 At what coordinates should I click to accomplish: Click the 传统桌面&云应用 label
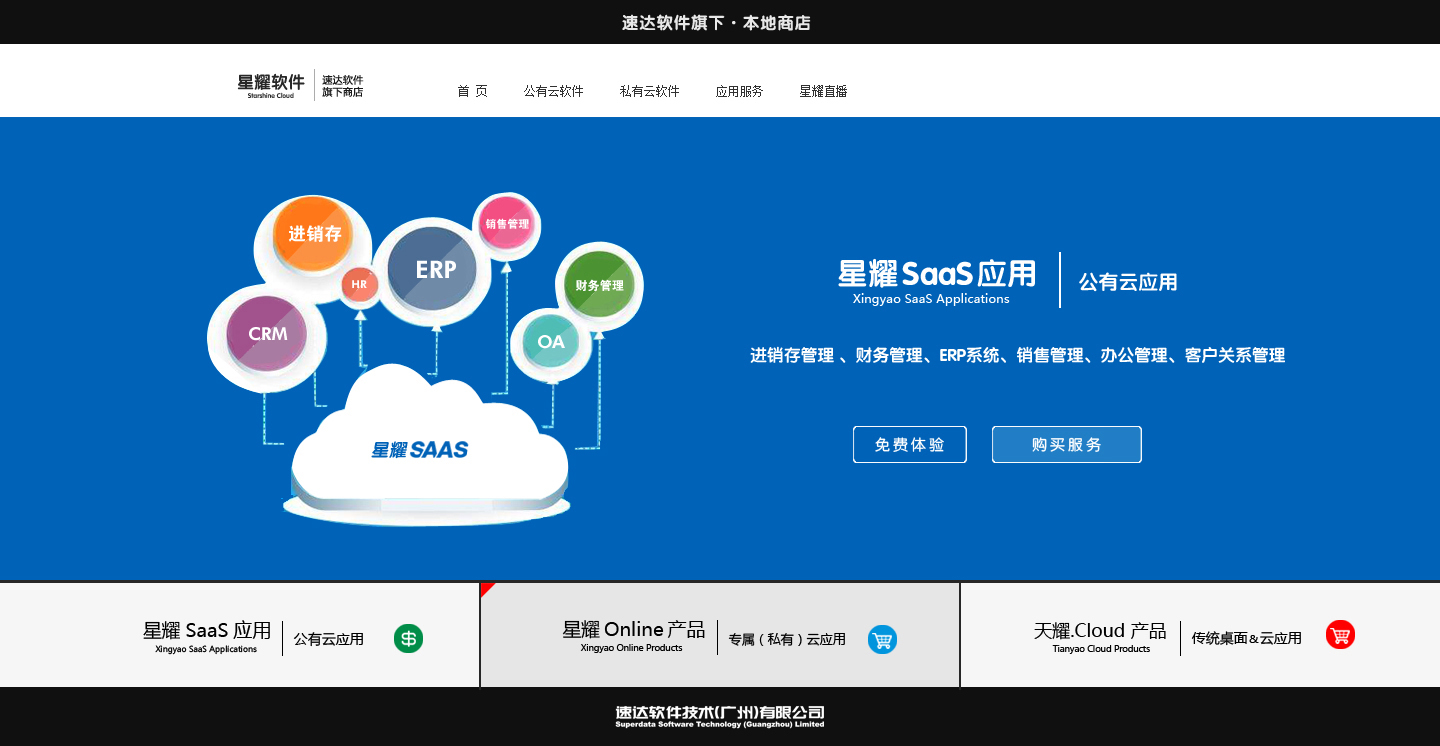tap(1246, 638)
